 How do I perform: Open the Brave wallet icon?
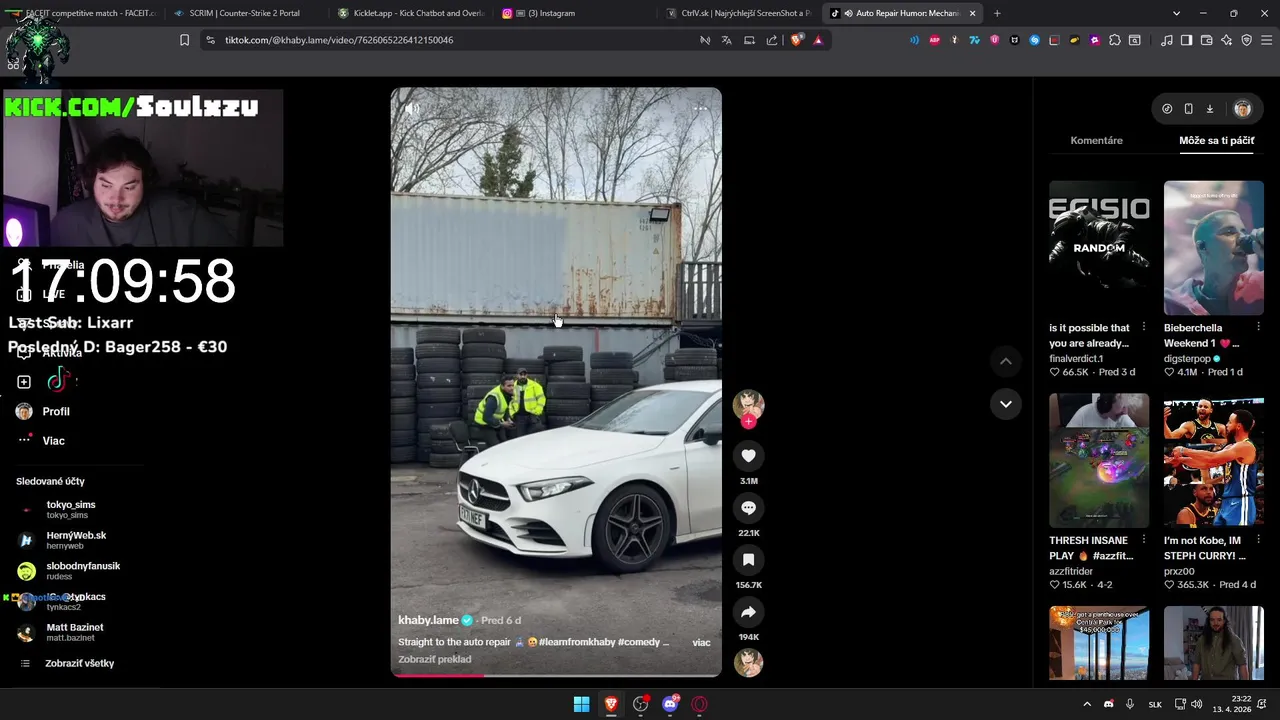[x=1206, y=40]
